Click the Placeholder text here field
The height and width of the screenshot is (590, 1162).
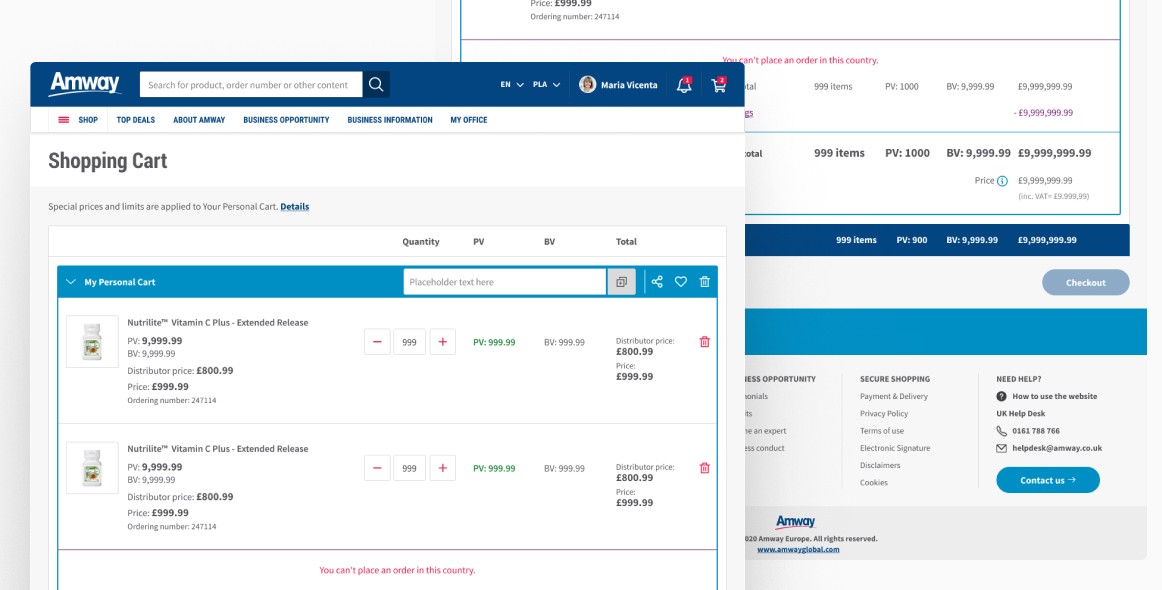click(x=505, y=282)
